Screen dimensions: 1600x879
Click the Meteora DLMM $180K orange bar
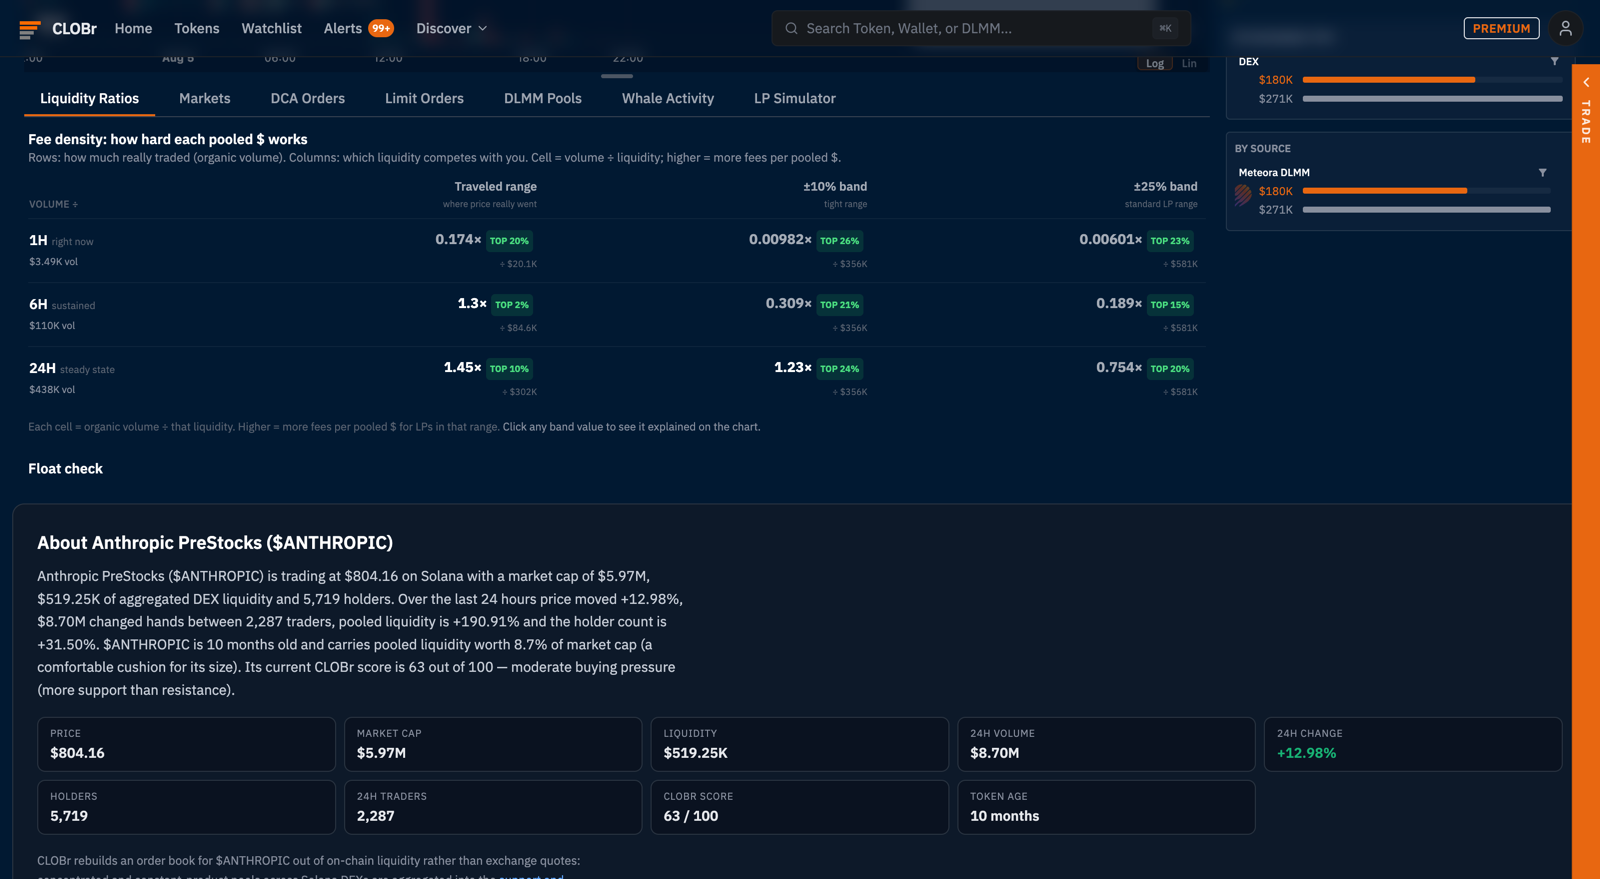coord(1385,191)
